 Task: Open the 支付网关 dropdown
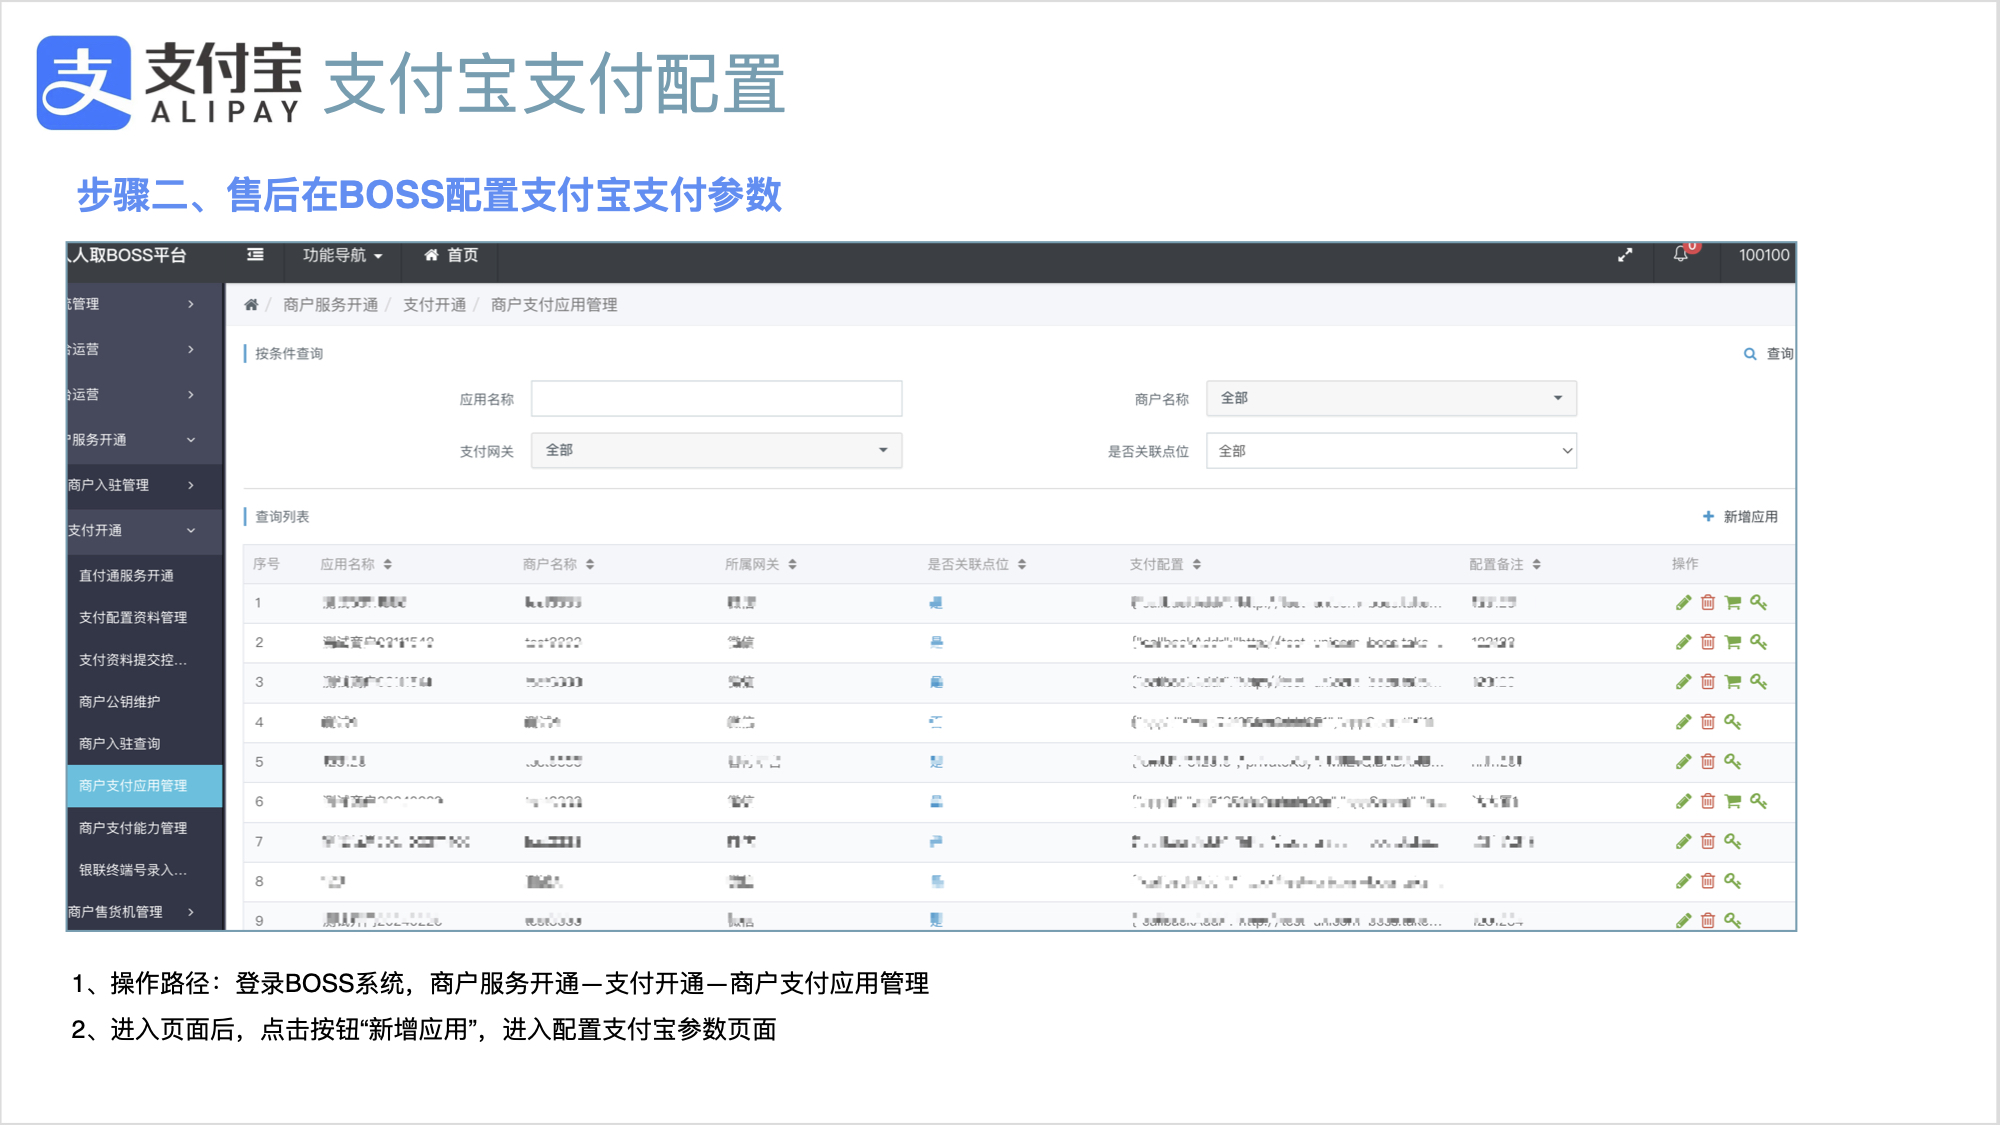[x=716, y=450]
